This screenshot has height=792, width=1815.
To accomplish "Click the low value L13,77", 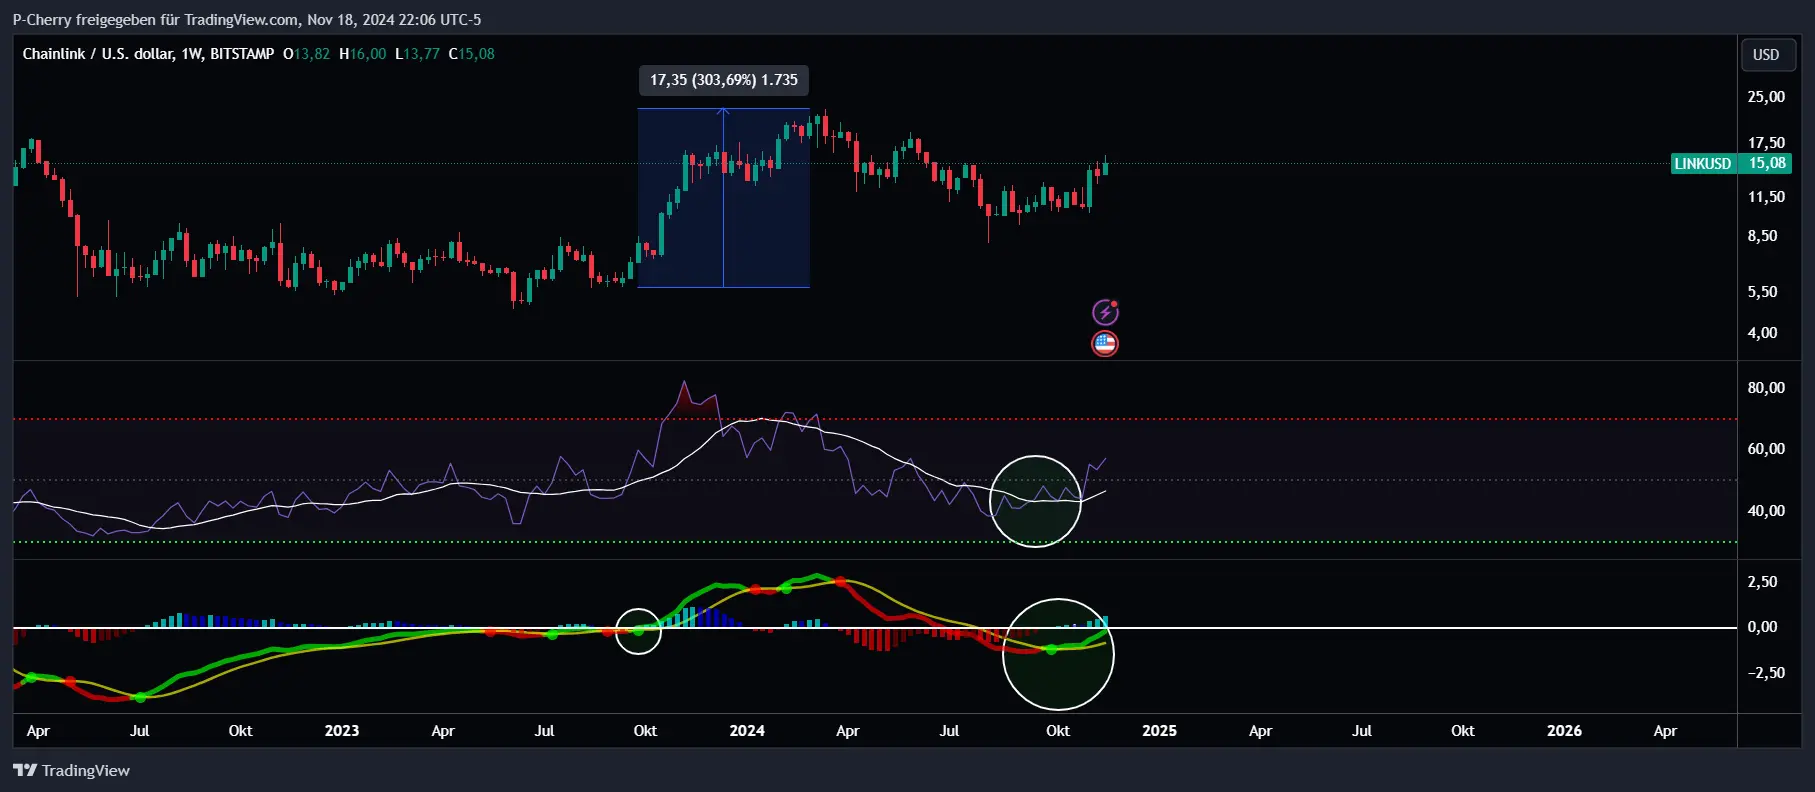I will point(417,54).
